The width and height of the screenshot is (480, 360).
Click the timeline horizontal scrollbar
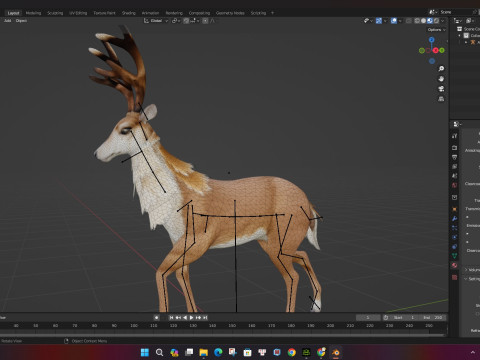point(223,335)
